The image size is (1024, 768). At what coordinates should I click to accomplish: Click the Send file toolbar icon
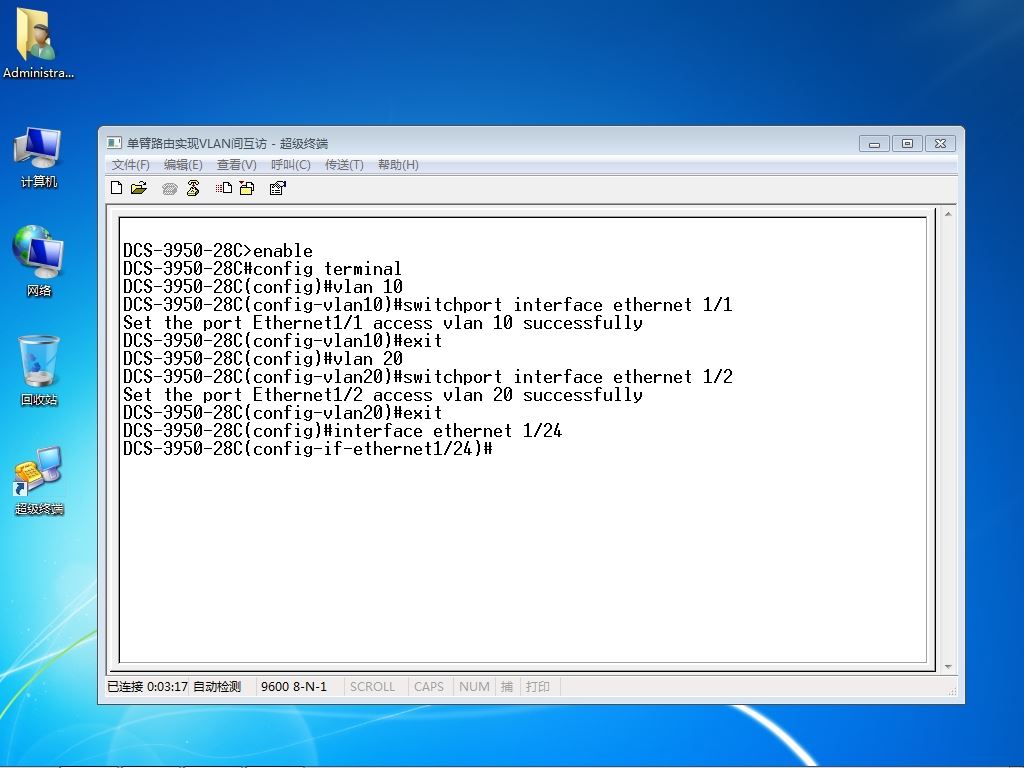coord(224,188)
